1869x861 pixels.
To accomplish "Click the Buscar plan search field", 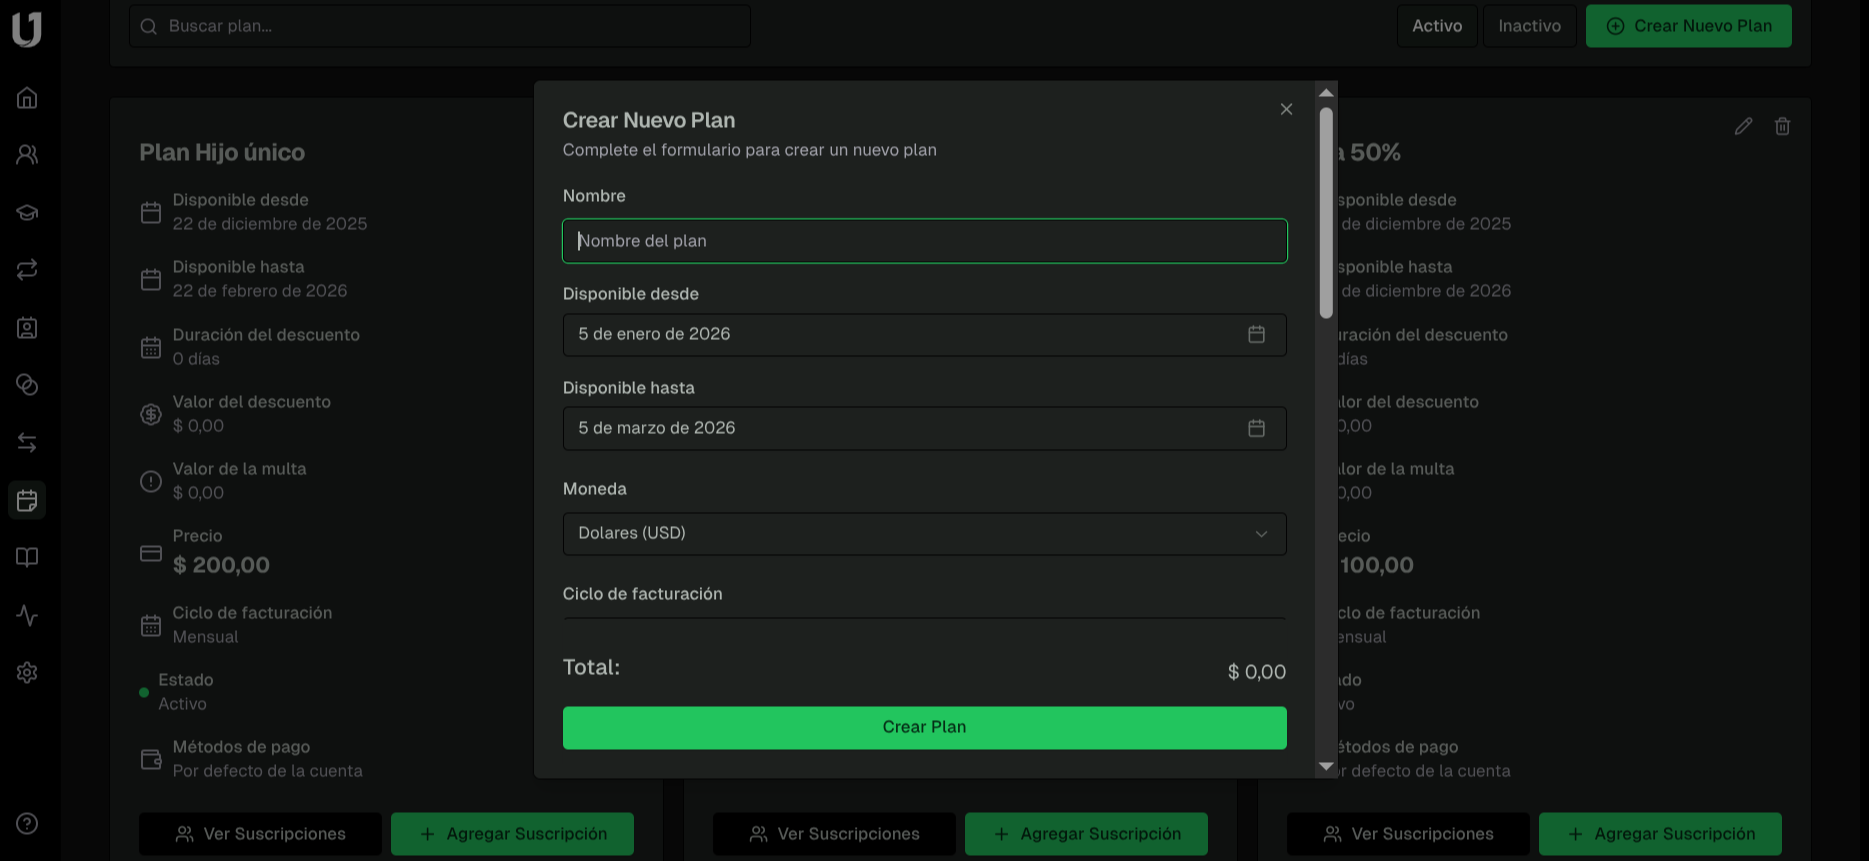I will click(440, 26).
